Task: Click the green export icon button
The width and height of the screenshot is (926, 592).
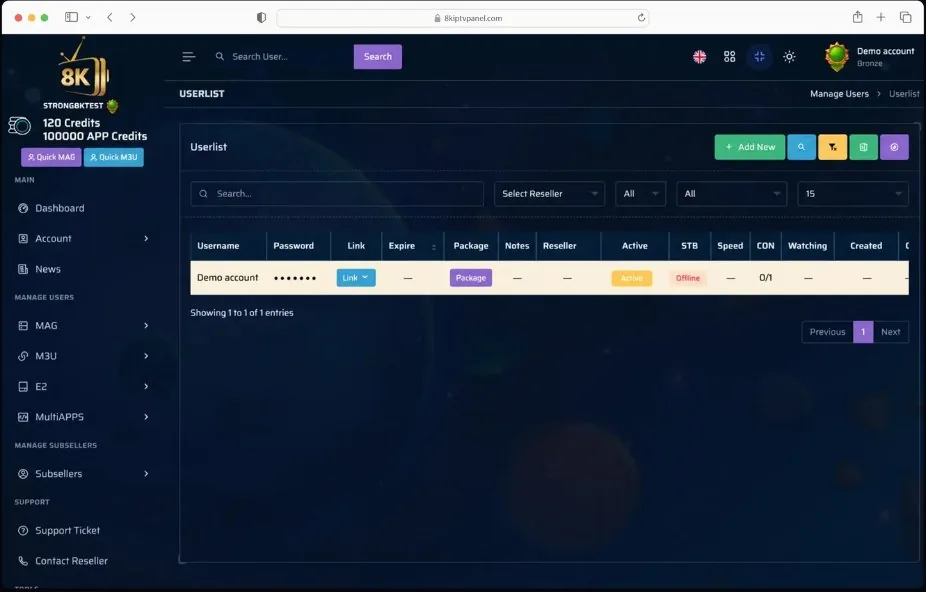Action: 863,147
